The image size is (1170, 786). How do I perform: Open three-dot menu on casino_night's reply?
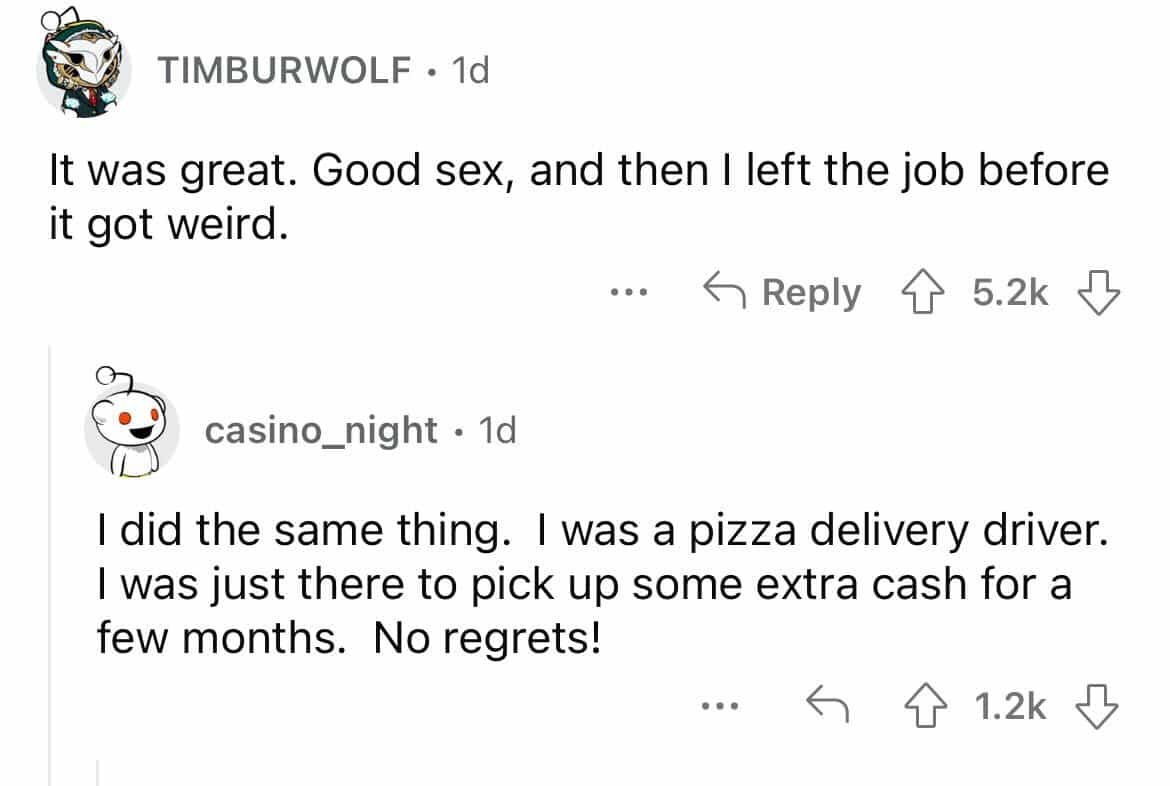(719, 708)
